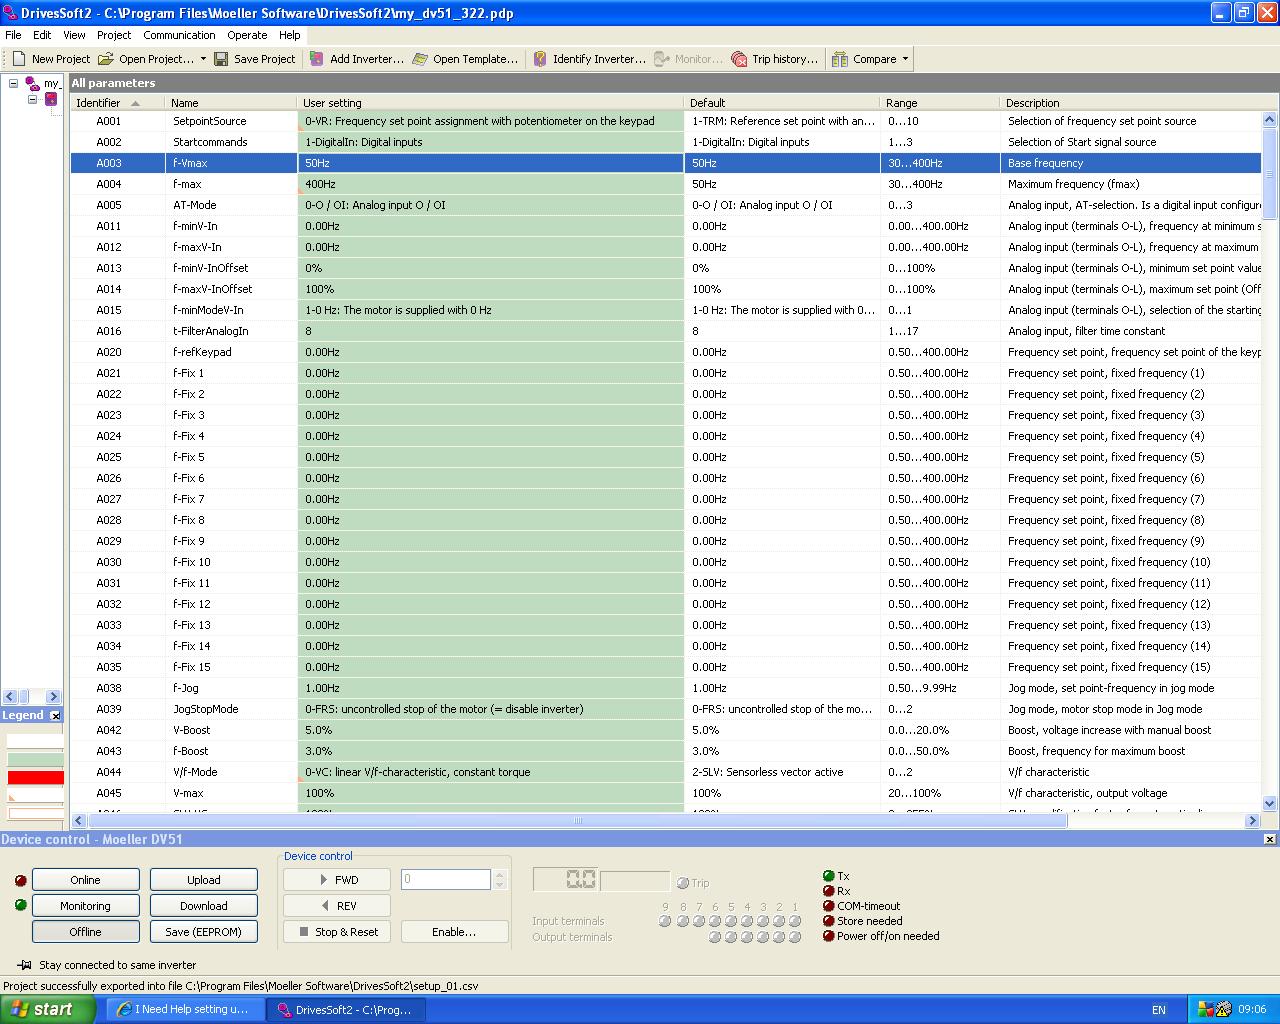Open the Communication menu
This screenshot has height=1024, width=1280.
[x=179, y=35]
